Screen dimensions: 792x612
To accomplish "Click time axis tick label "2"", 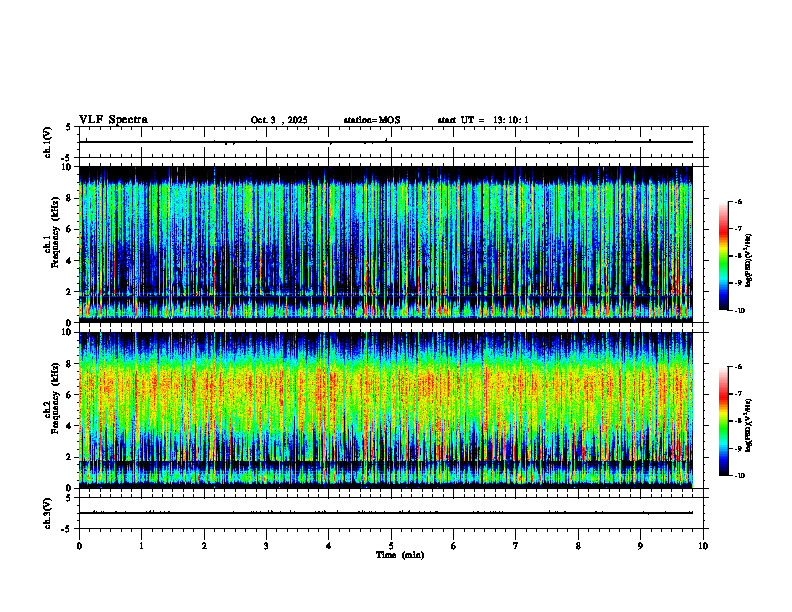I will click(x=204, y=546).
